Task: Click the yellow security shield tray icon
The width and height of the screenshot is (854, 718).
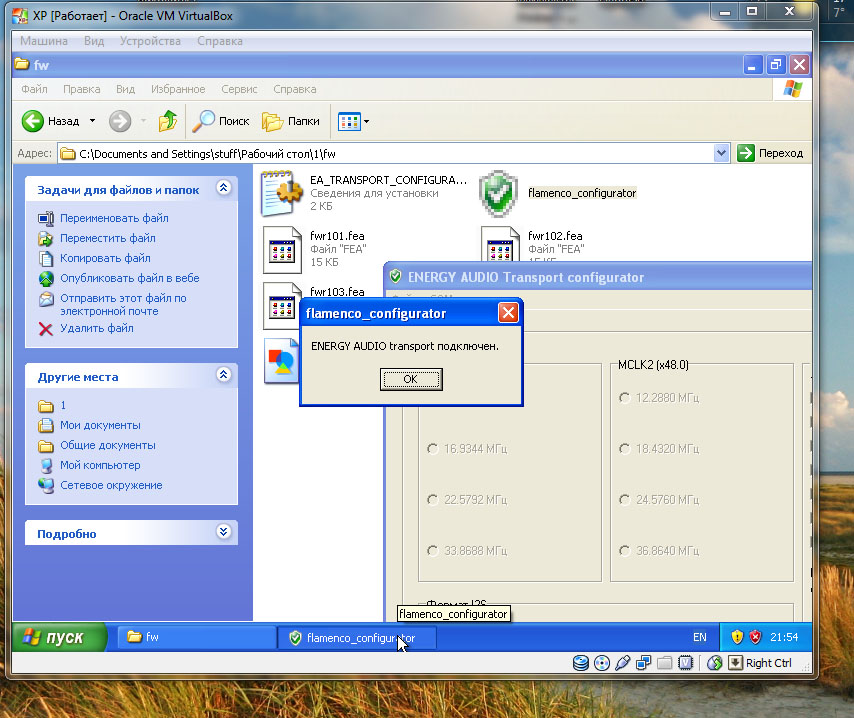Action: click(x=737, y=637)
